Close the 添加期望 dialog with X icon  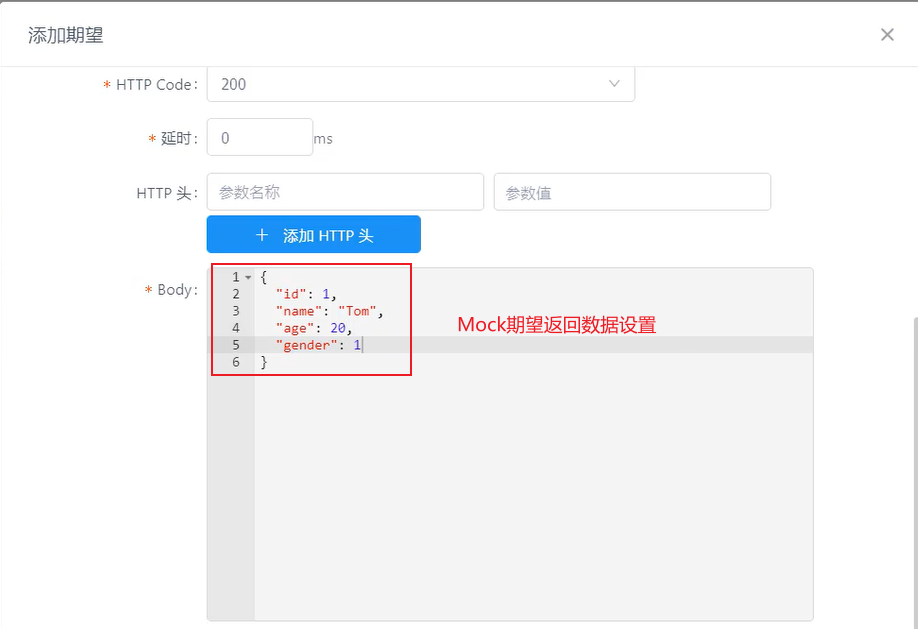887,35
